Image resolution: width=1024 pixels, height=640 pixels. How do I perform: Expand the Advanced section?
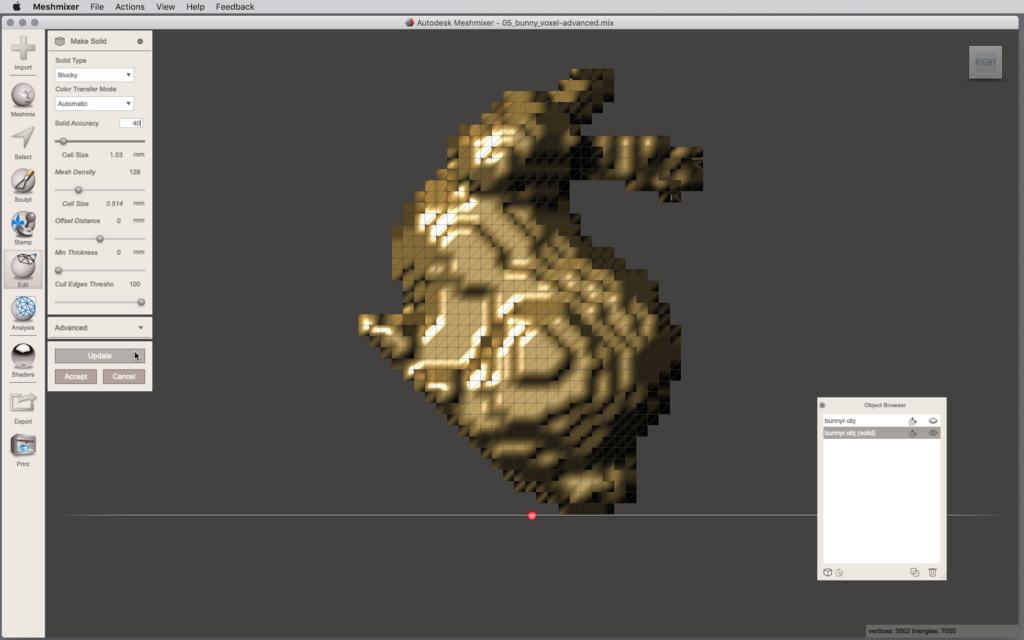point(99,328)
